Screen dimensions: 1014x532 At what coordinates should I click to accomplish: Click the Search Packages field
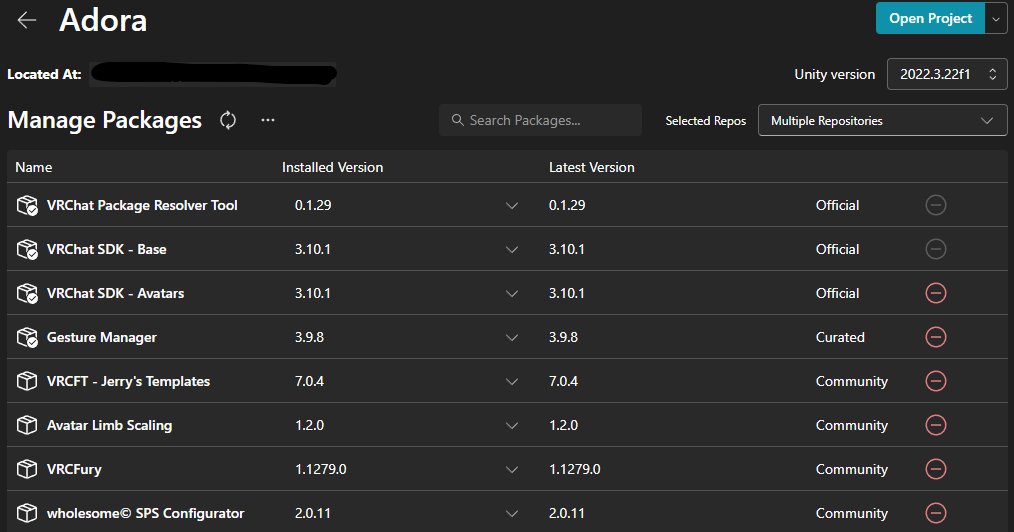tap(540, 120)
